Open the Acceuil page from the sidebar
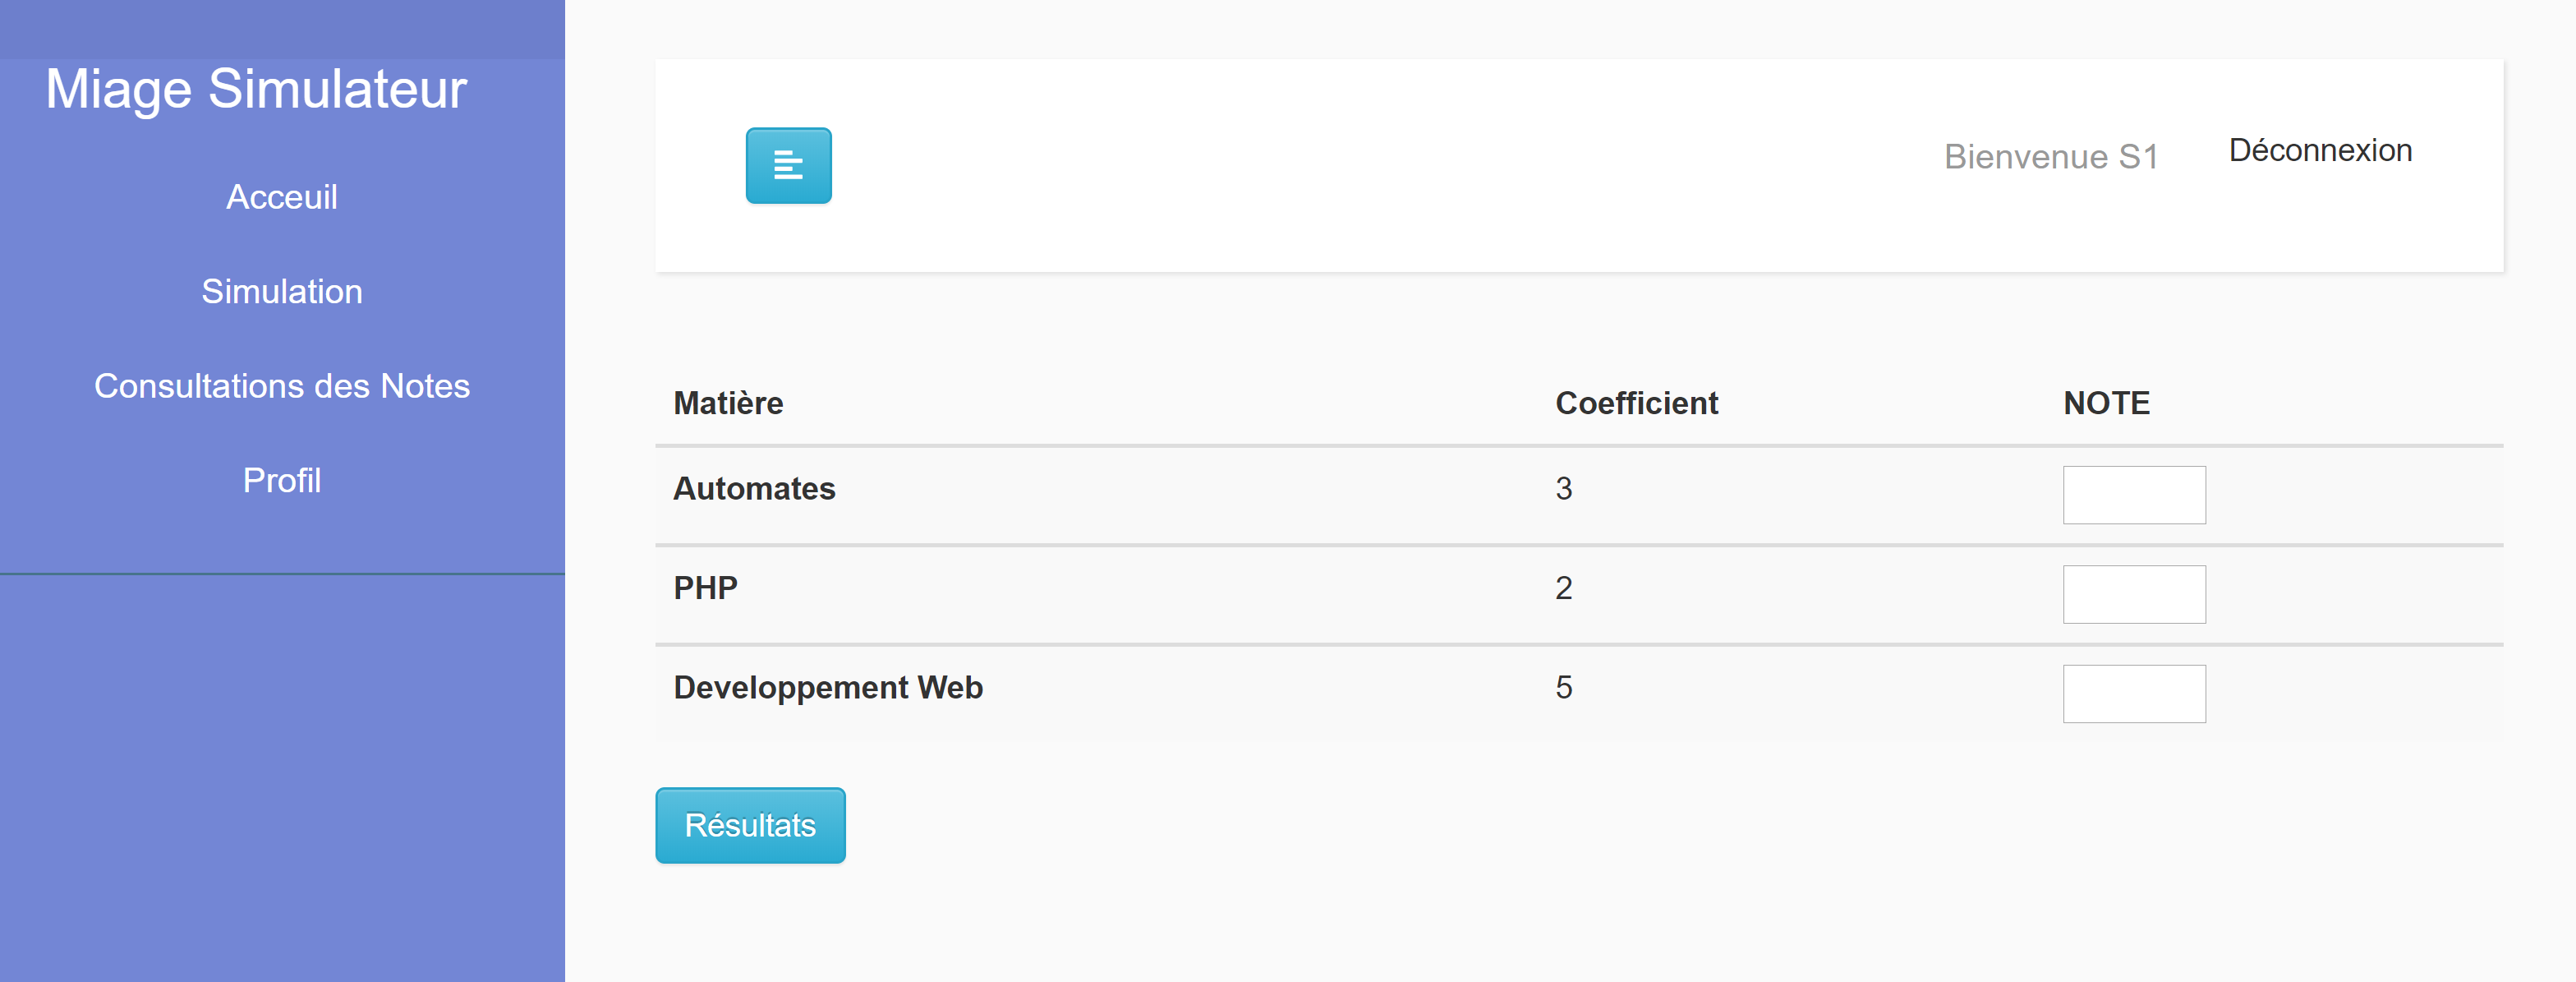The width and height of the screenshot is (2576, 982). (x=283, y=197)
